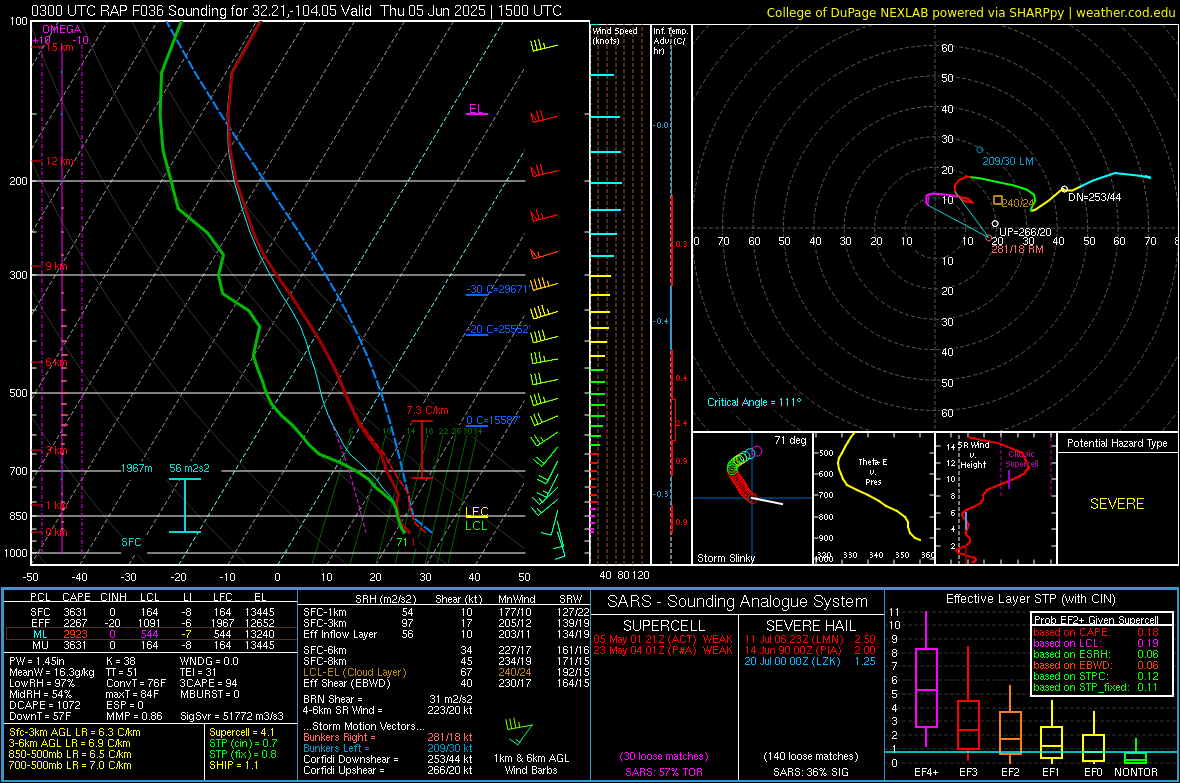The height and width of the screenshot is (783, 1180).
Task: Click the 0 C=15587' freezing level label
Action: pyautogui.click(x=493, y=420)
